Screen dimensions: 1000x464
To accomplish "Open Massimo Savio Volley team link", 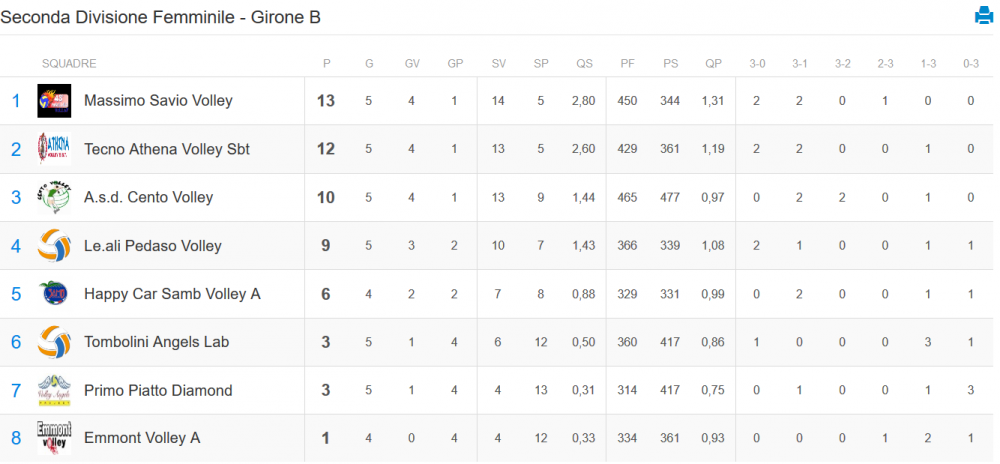I will pyautogui.click(x=158, y=101).
